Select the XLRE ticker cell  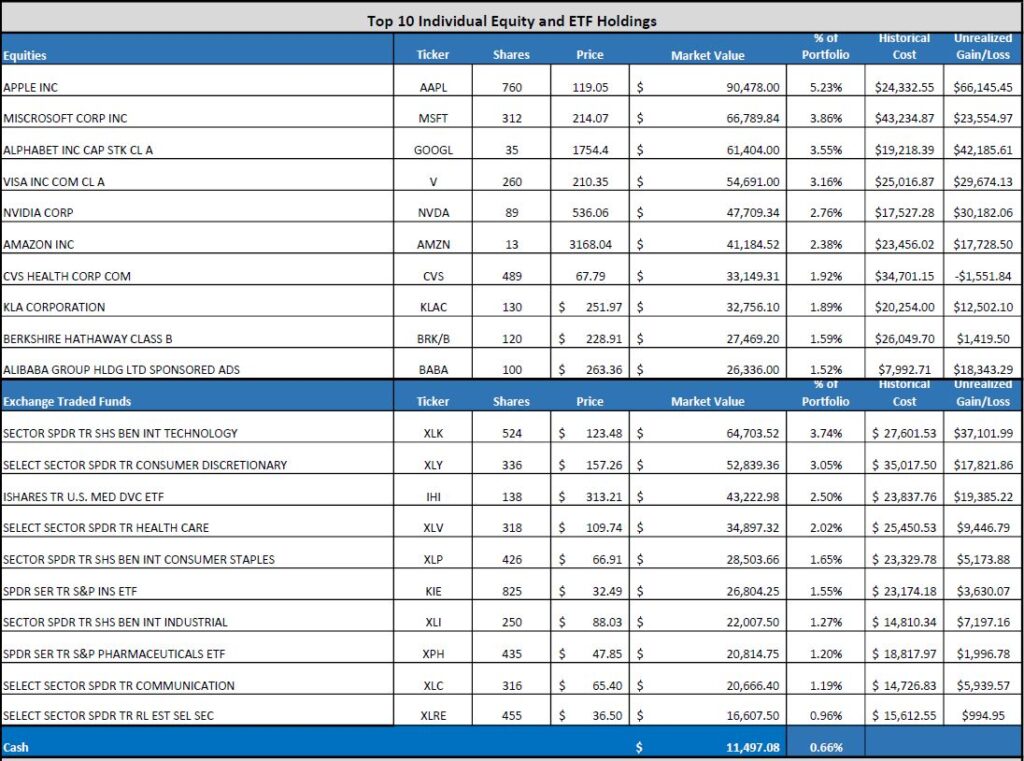tap(433, 710)
